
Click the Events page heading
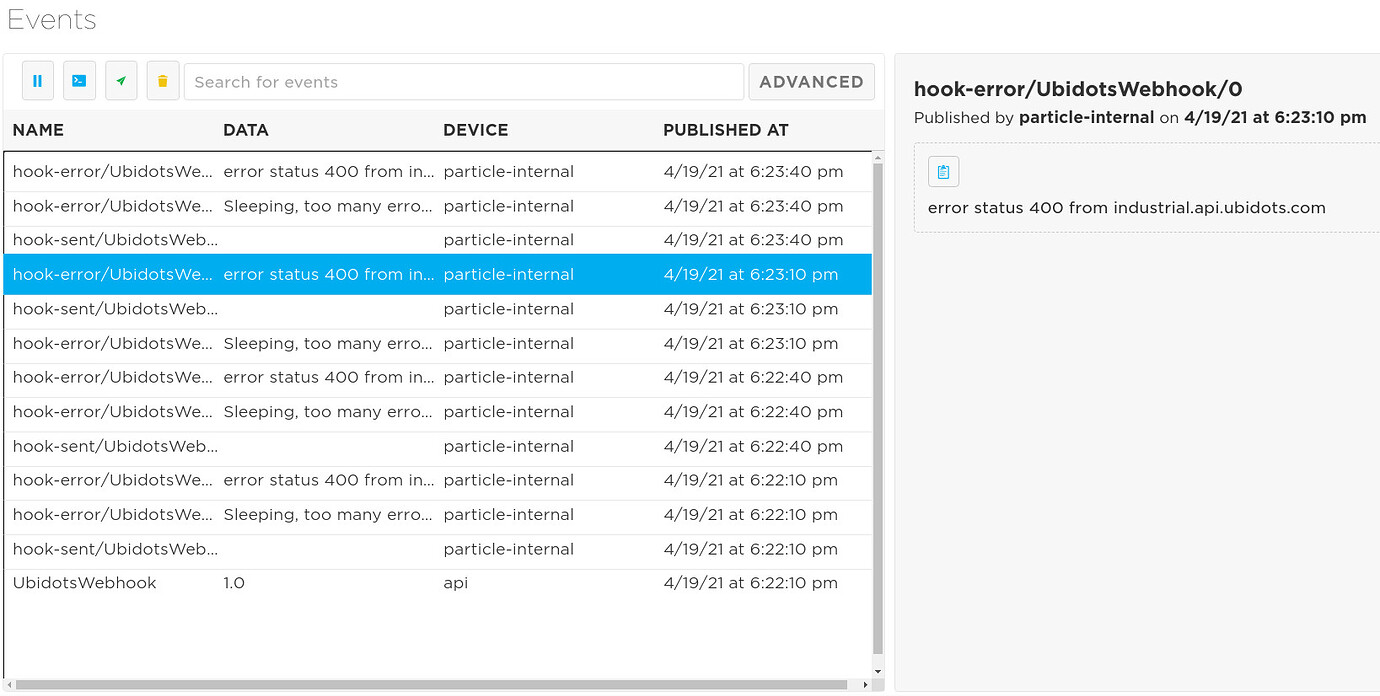51,19
